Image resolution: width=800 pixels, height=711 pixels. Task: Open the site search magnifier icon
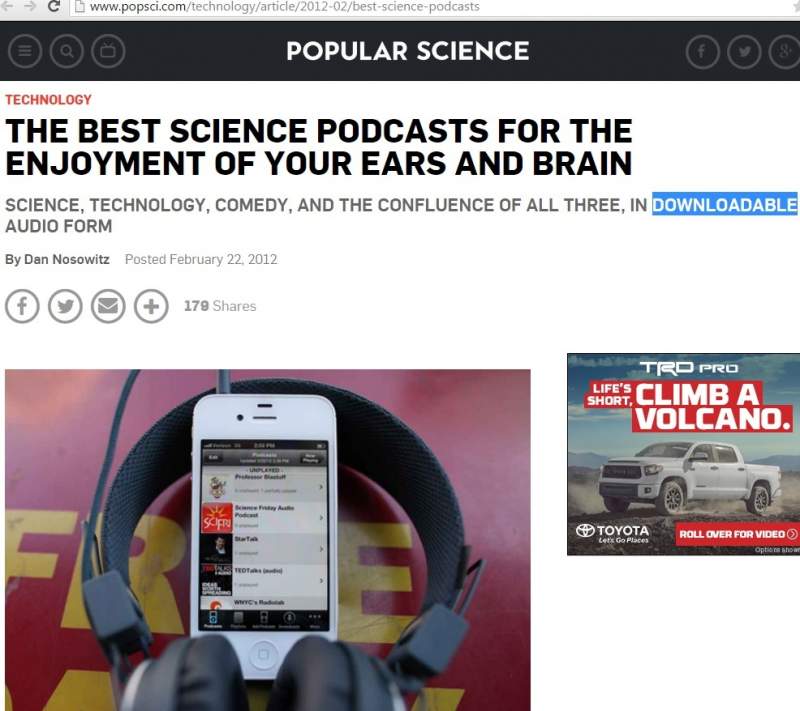[66, 51]
